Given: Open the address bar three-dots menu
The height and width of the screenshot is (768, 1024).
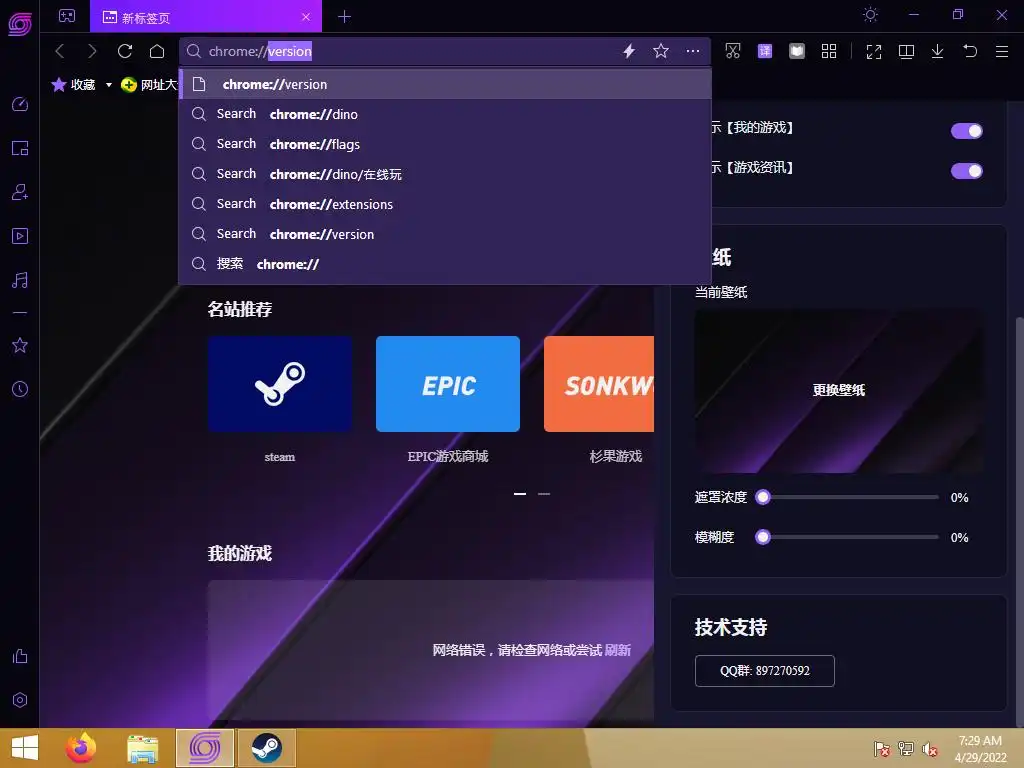Looking at the screenshot, I should tap(693, 51).
